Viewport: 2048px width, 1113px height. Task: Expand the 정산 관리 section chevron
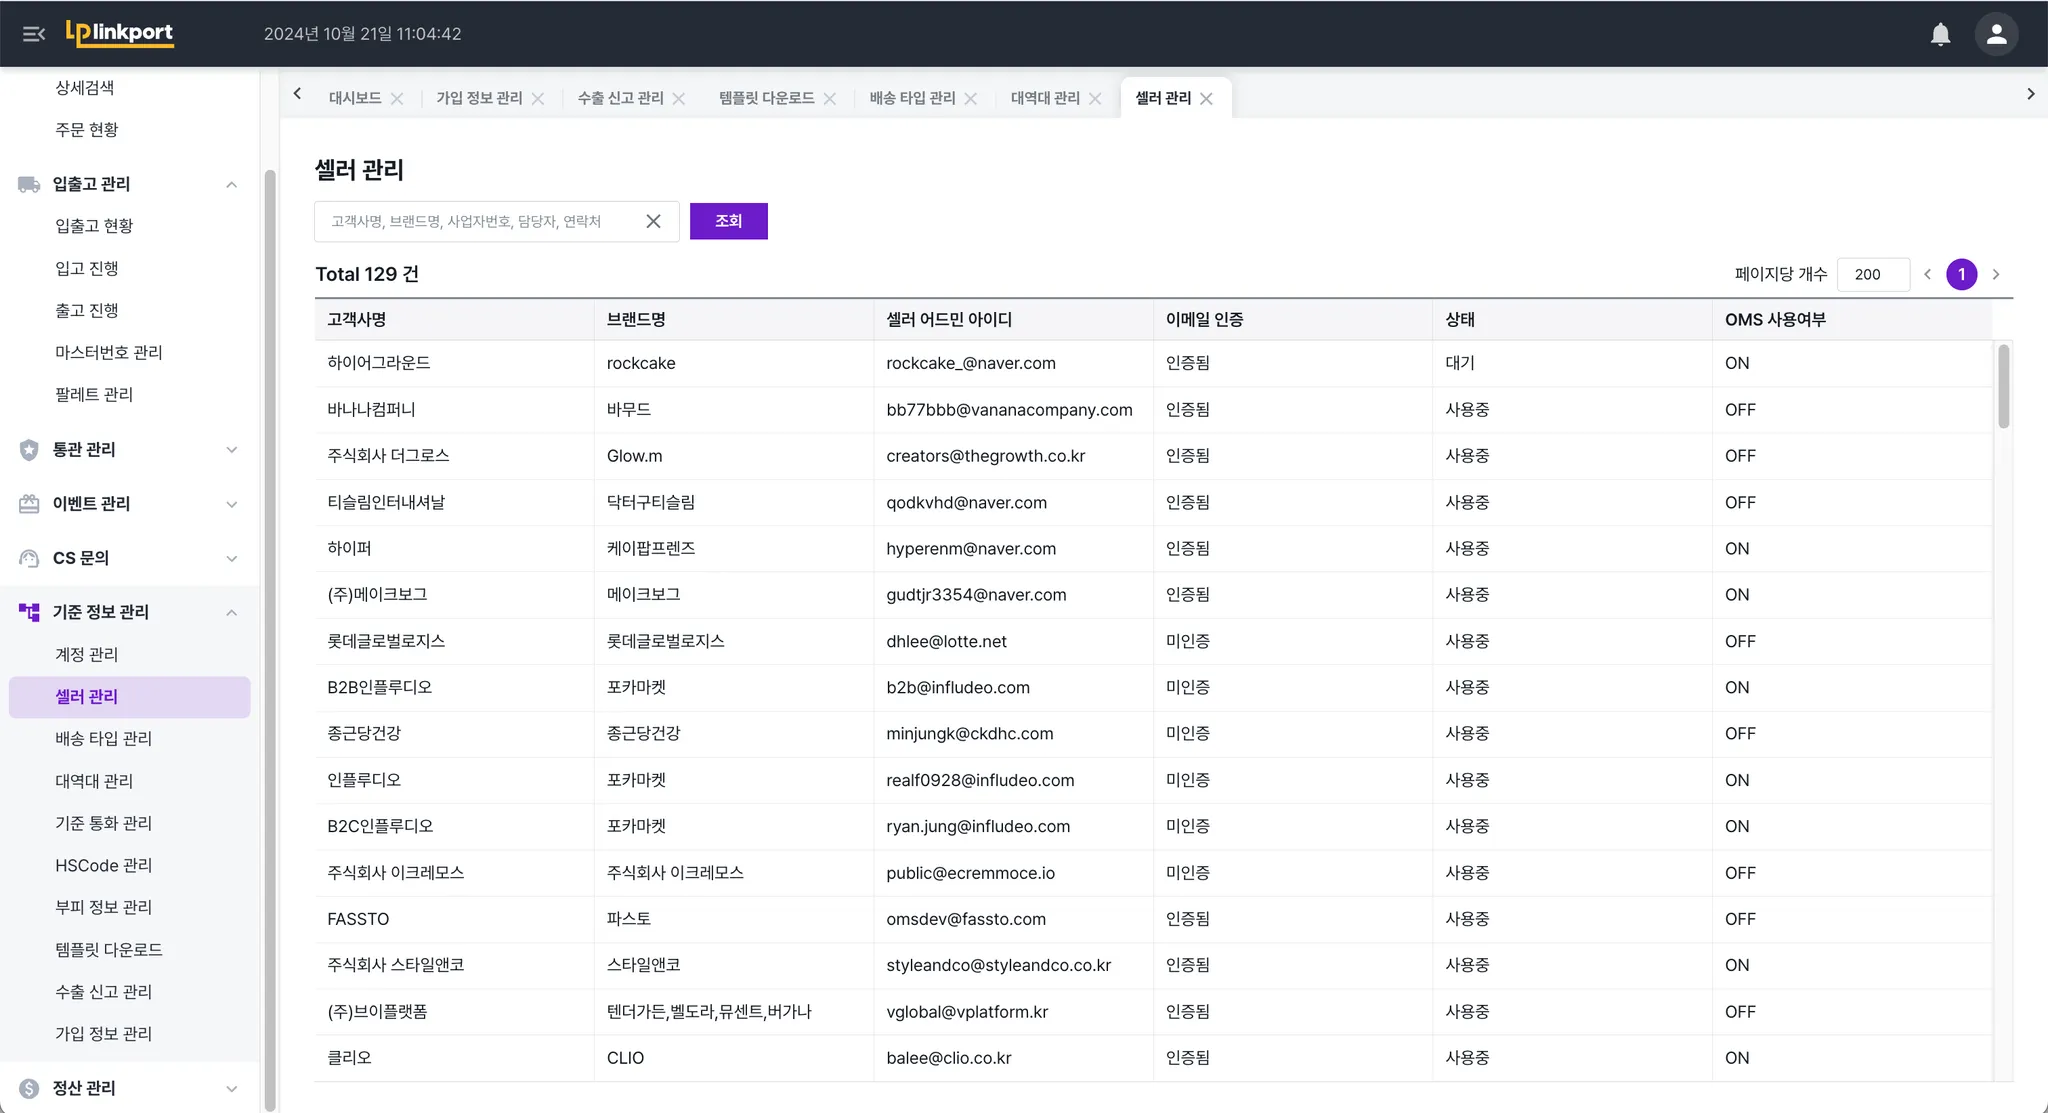[231, 1088]
